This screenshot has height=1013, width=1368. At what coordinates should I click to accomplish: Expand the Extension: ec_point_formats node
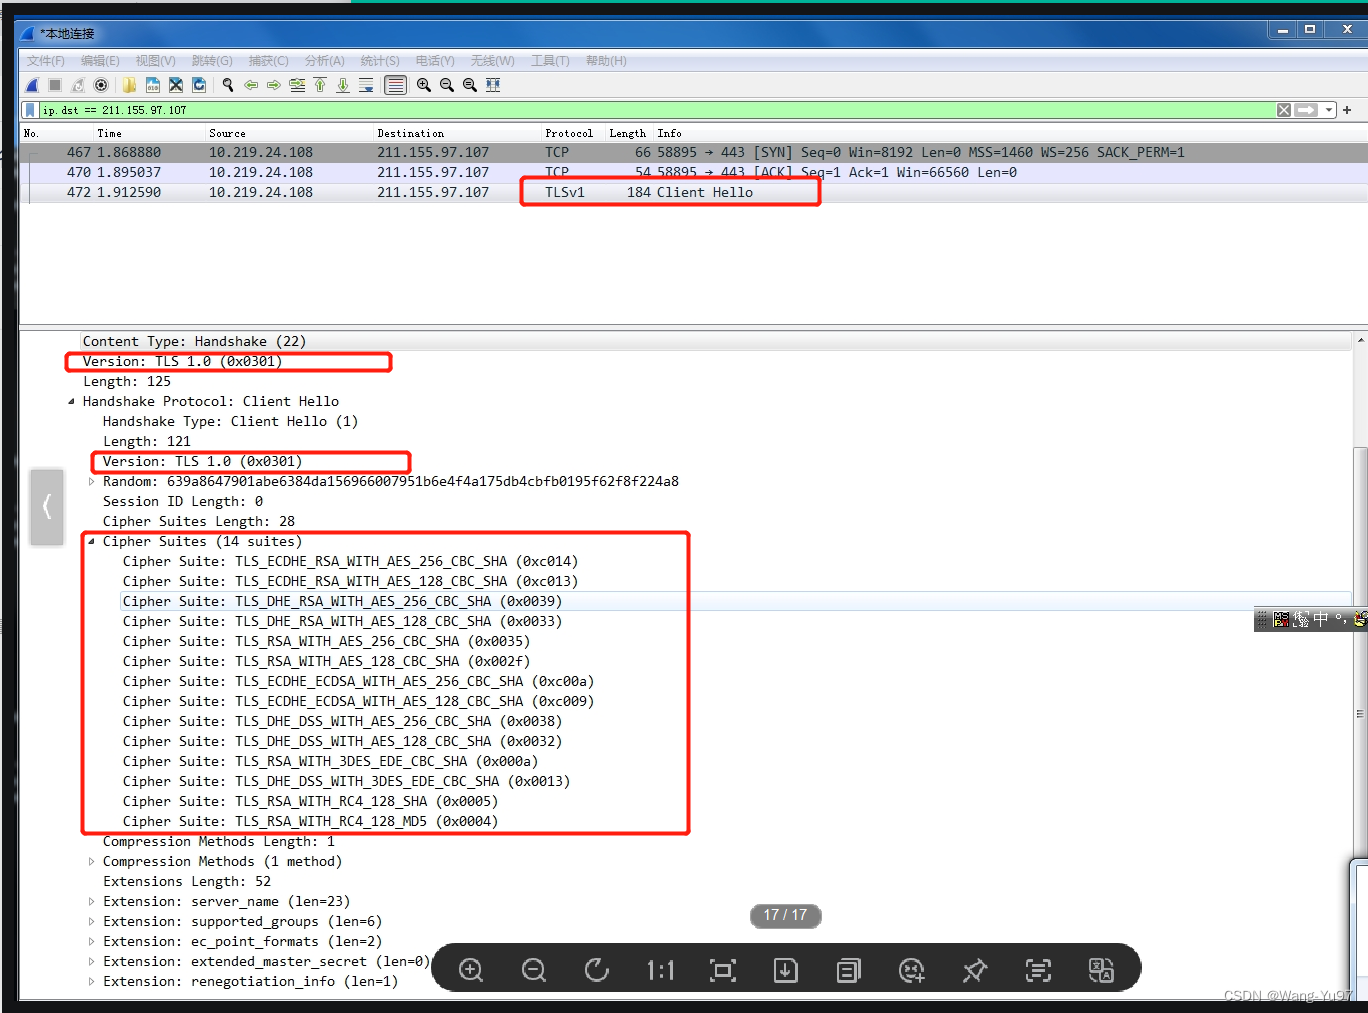(x=91, y=942)
